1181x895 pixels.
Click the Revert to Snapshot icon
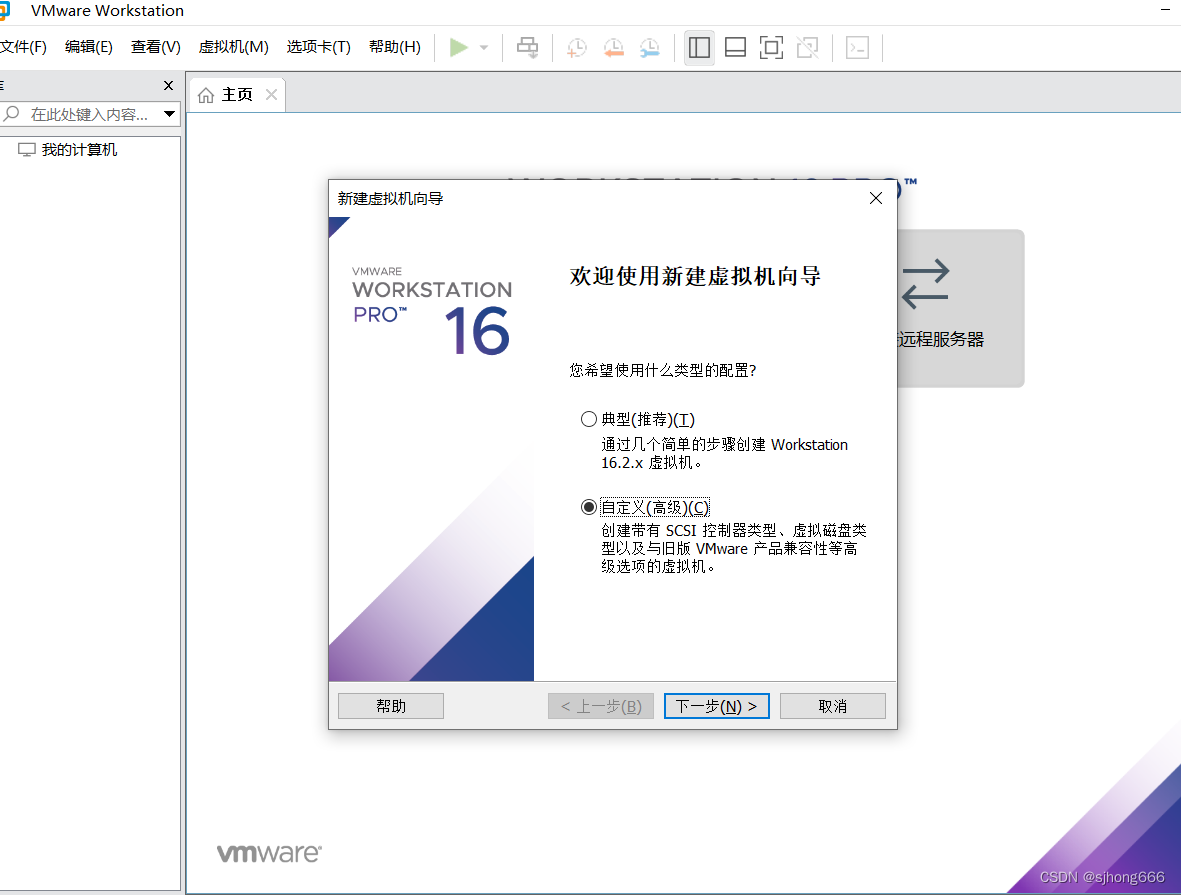[x=613, y=47]
